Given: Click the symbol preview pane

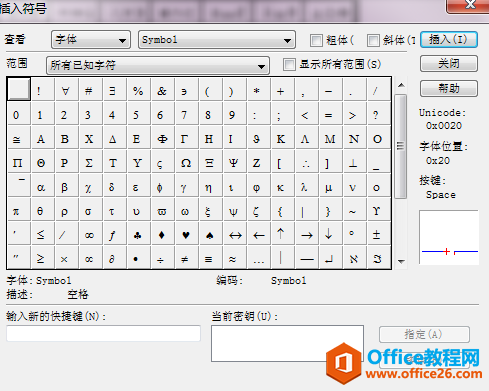Looking at the screenshot, I should tap(449, 237).
